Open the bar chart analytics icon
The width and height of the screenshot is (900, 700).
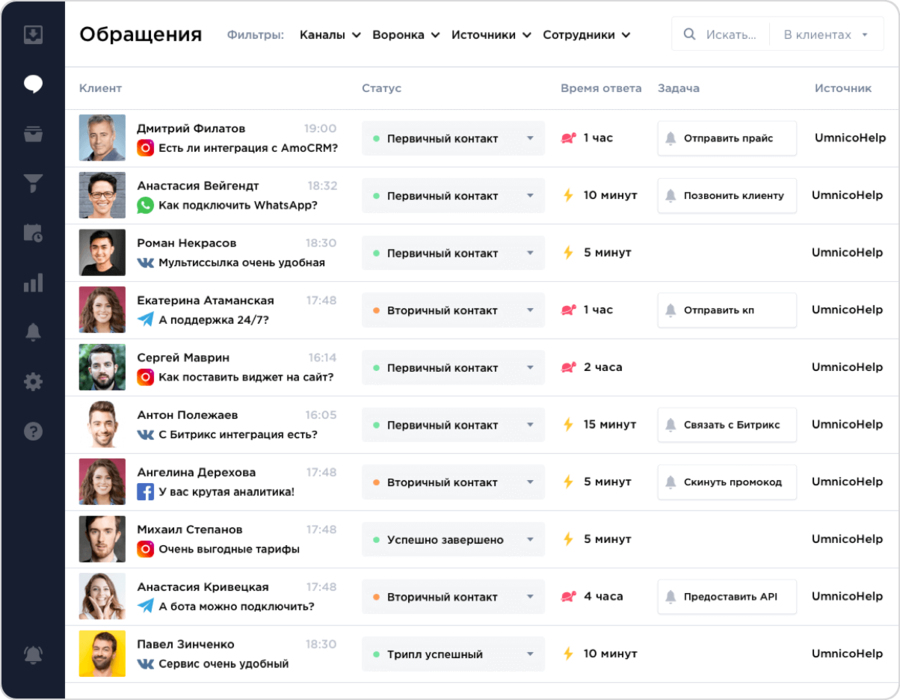coord(33,282)
